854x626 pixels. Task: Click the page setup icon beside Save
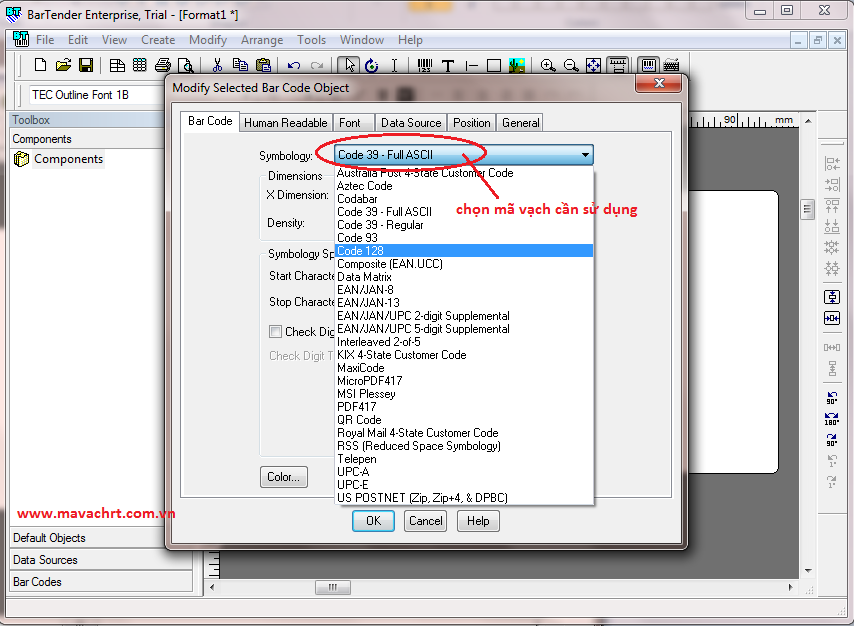tap(117, 65)
